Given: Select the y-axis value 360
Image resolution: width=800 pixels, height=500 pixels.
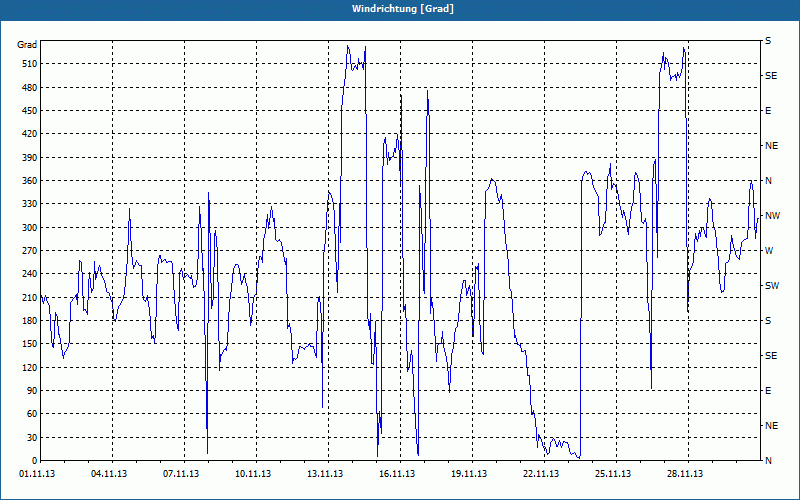Looking at the screenshot, I should 29,181.
